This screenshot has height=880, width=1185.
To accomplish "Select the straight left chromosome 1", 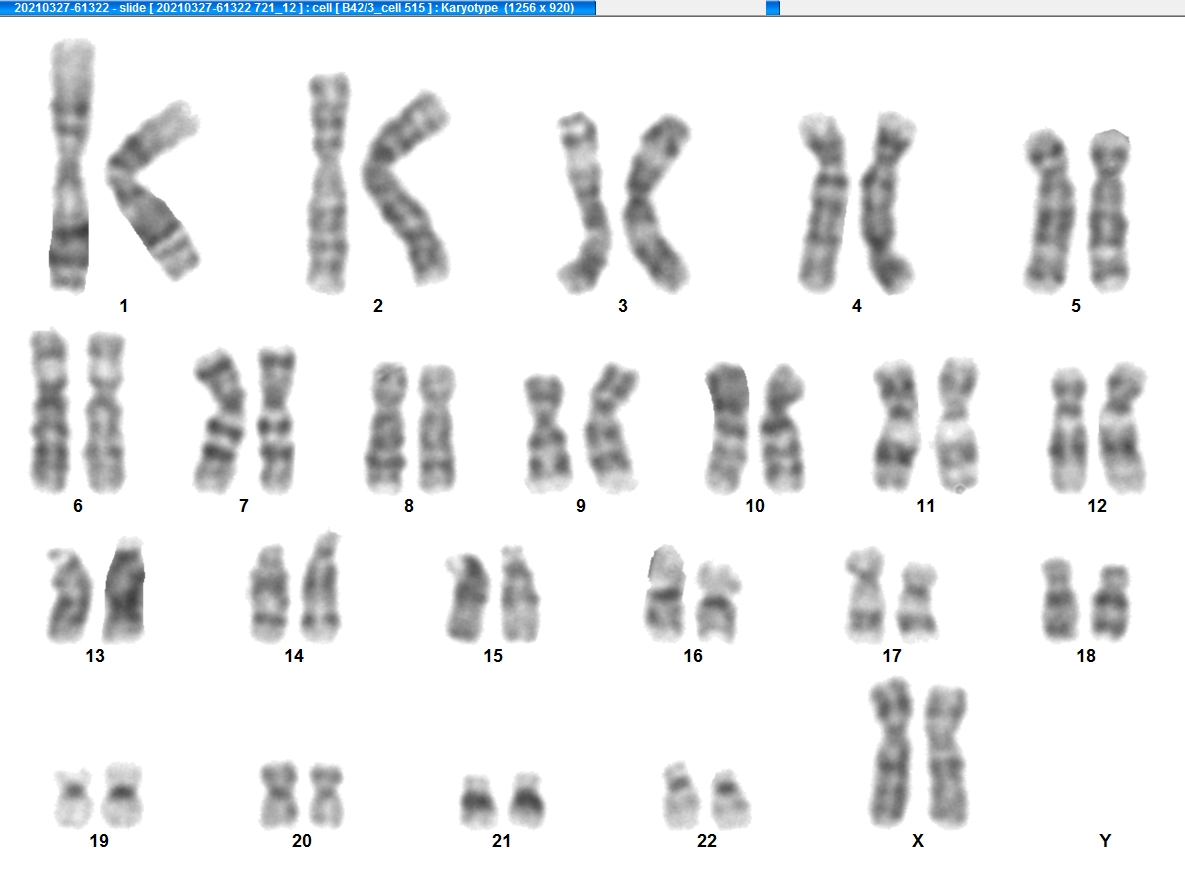I will coord(70,166).
